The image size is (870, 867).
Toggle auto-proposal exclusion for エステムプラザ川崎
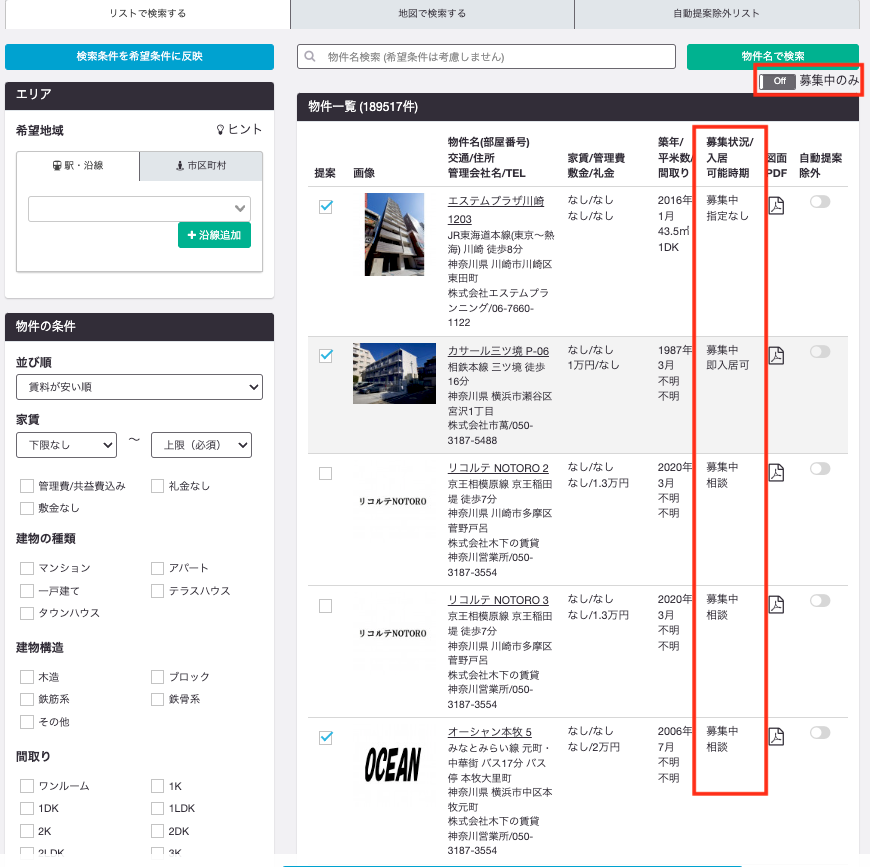coord(820,201)
